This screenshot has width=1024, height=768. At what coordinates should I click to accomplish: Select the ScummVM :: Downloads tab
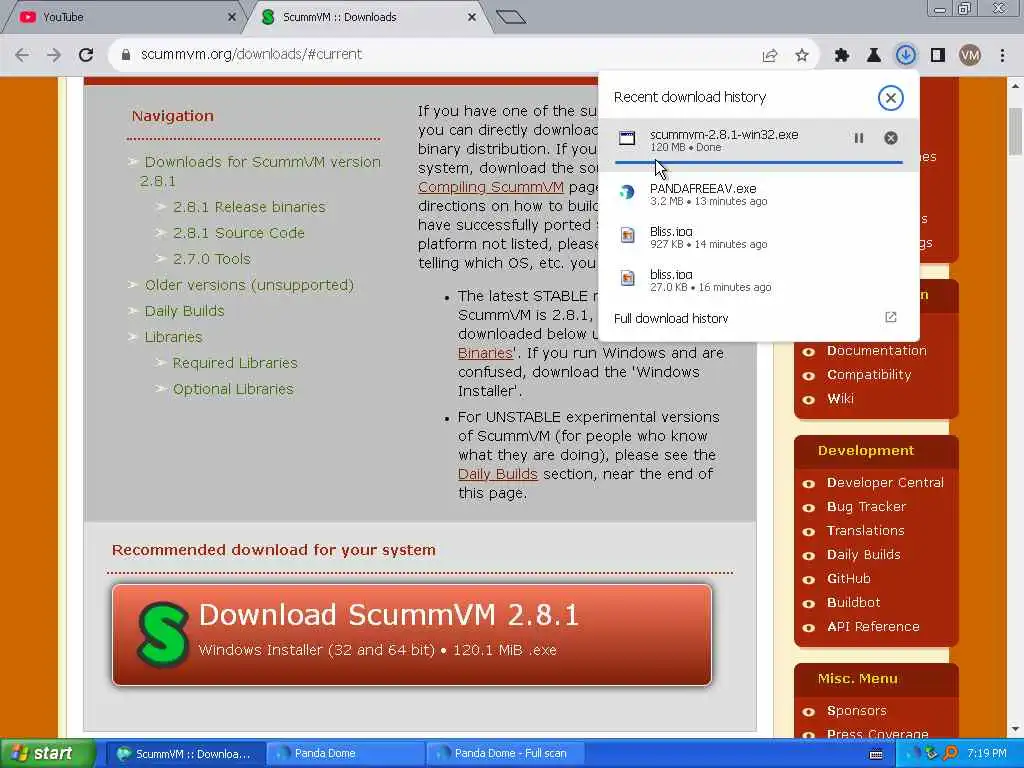pyautogui.click(x=366, y=17)
